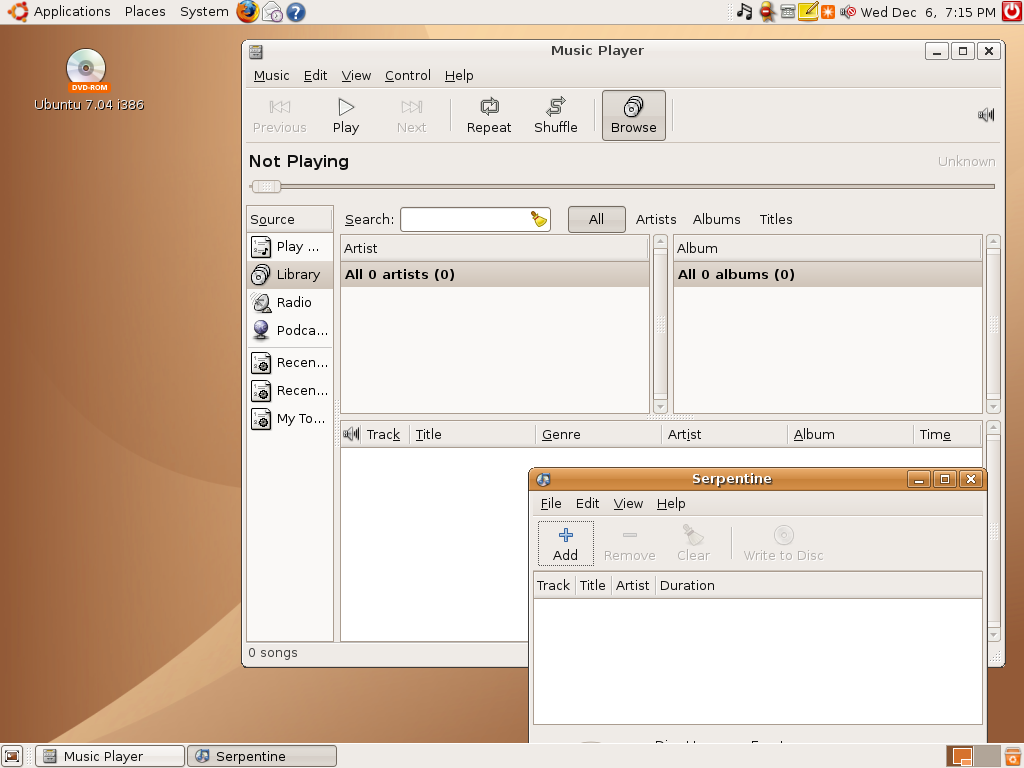This screenshot has height=768, width=1024.
Task: Select the 'All 0 artists (0)' row
Action: click(494, 274)
